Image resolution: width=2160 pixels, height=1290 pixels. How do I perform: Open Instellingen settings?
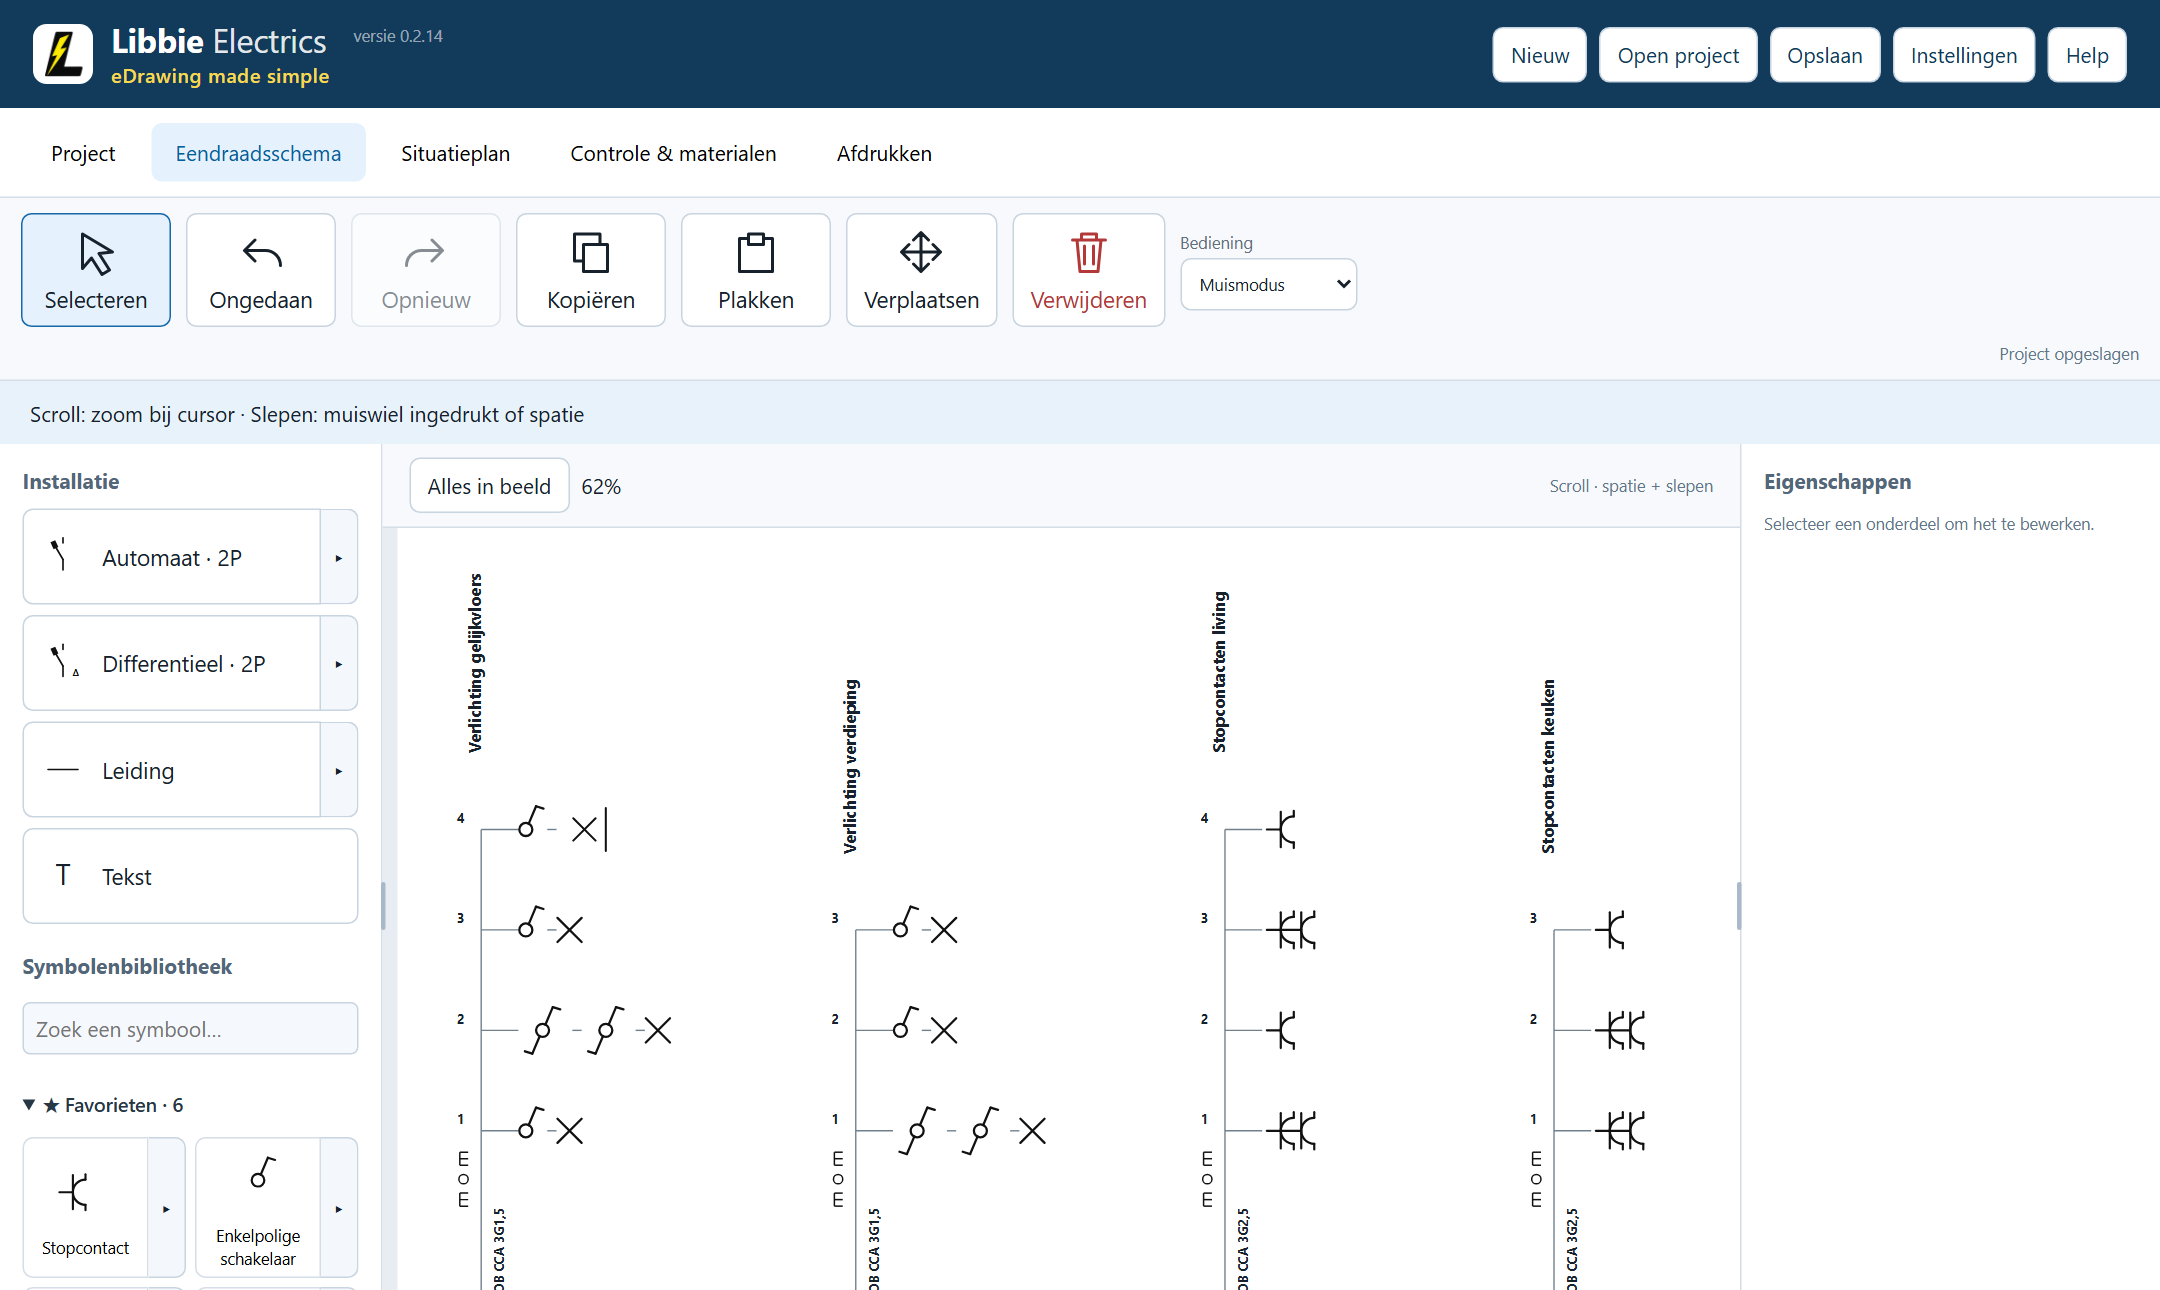[1964, 55]
